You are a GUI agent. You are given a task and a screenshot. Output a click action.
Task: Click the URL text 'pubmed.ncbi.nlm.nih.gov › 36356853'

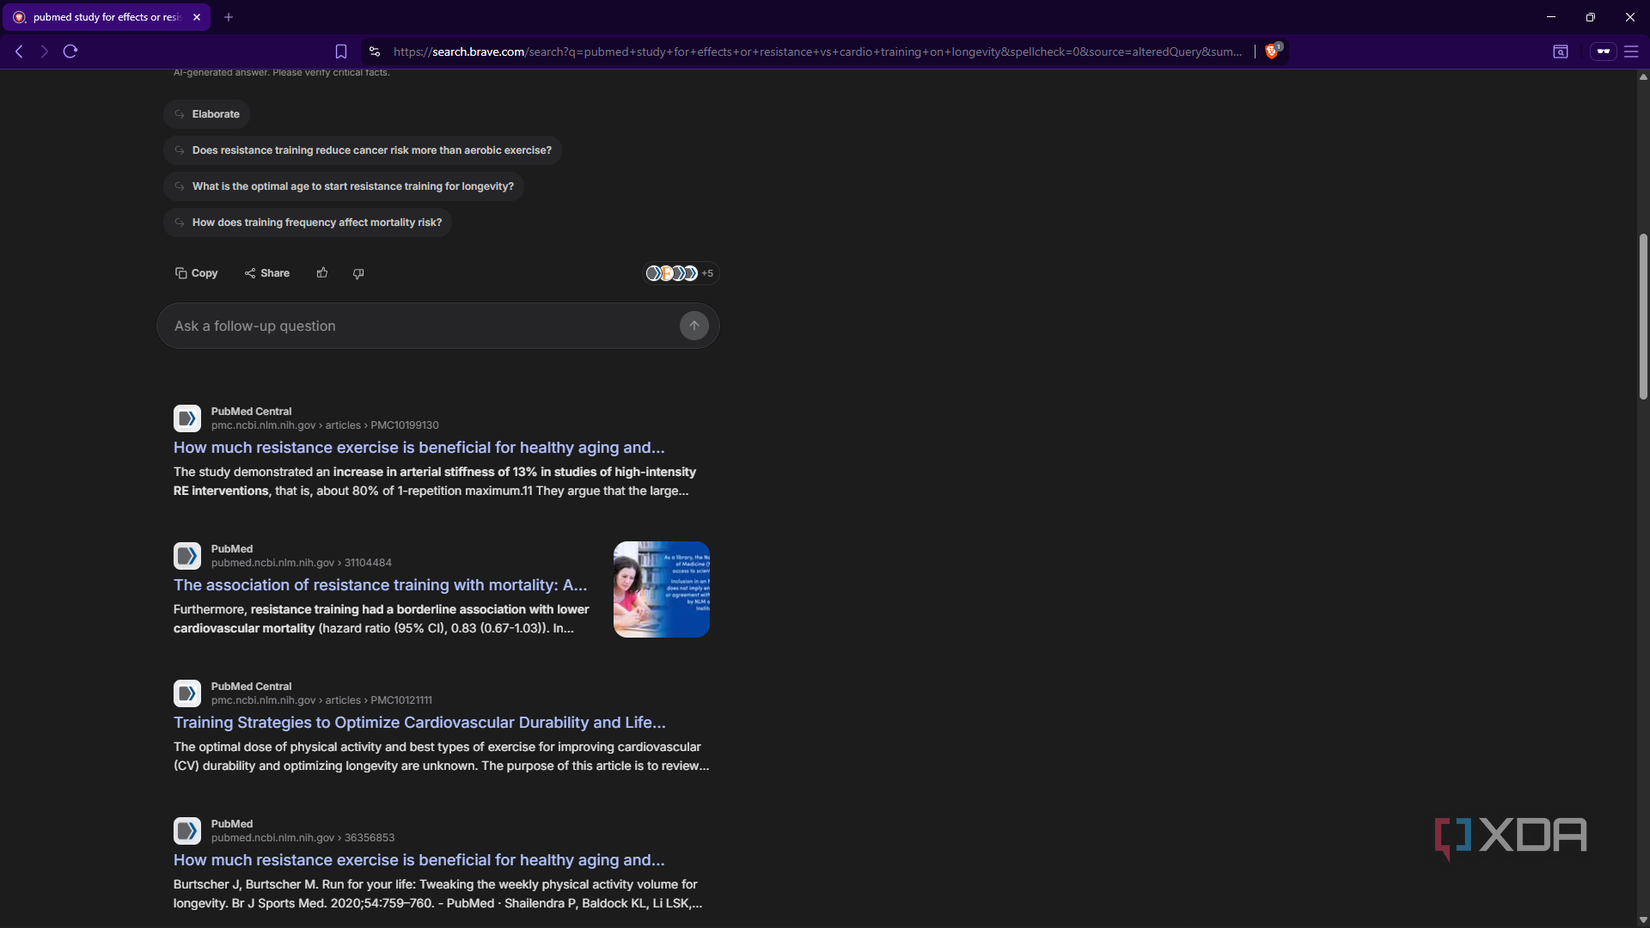click(303, 838)
